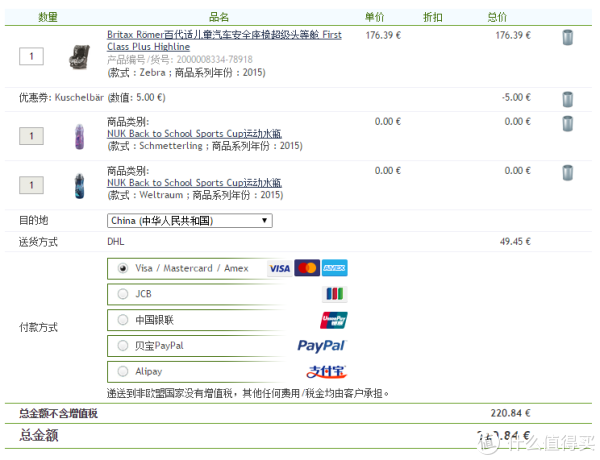Select Alipay payment radio button
This screenshot has height=460, width=600.
[122, 371]
